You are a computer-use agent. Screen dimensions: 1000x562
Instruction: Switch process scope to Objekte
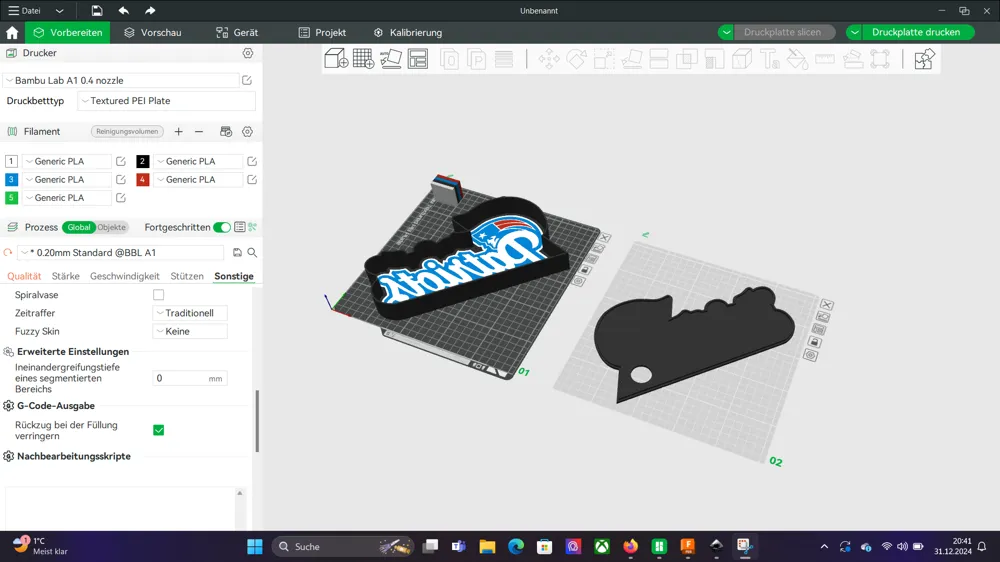[112, 227]
